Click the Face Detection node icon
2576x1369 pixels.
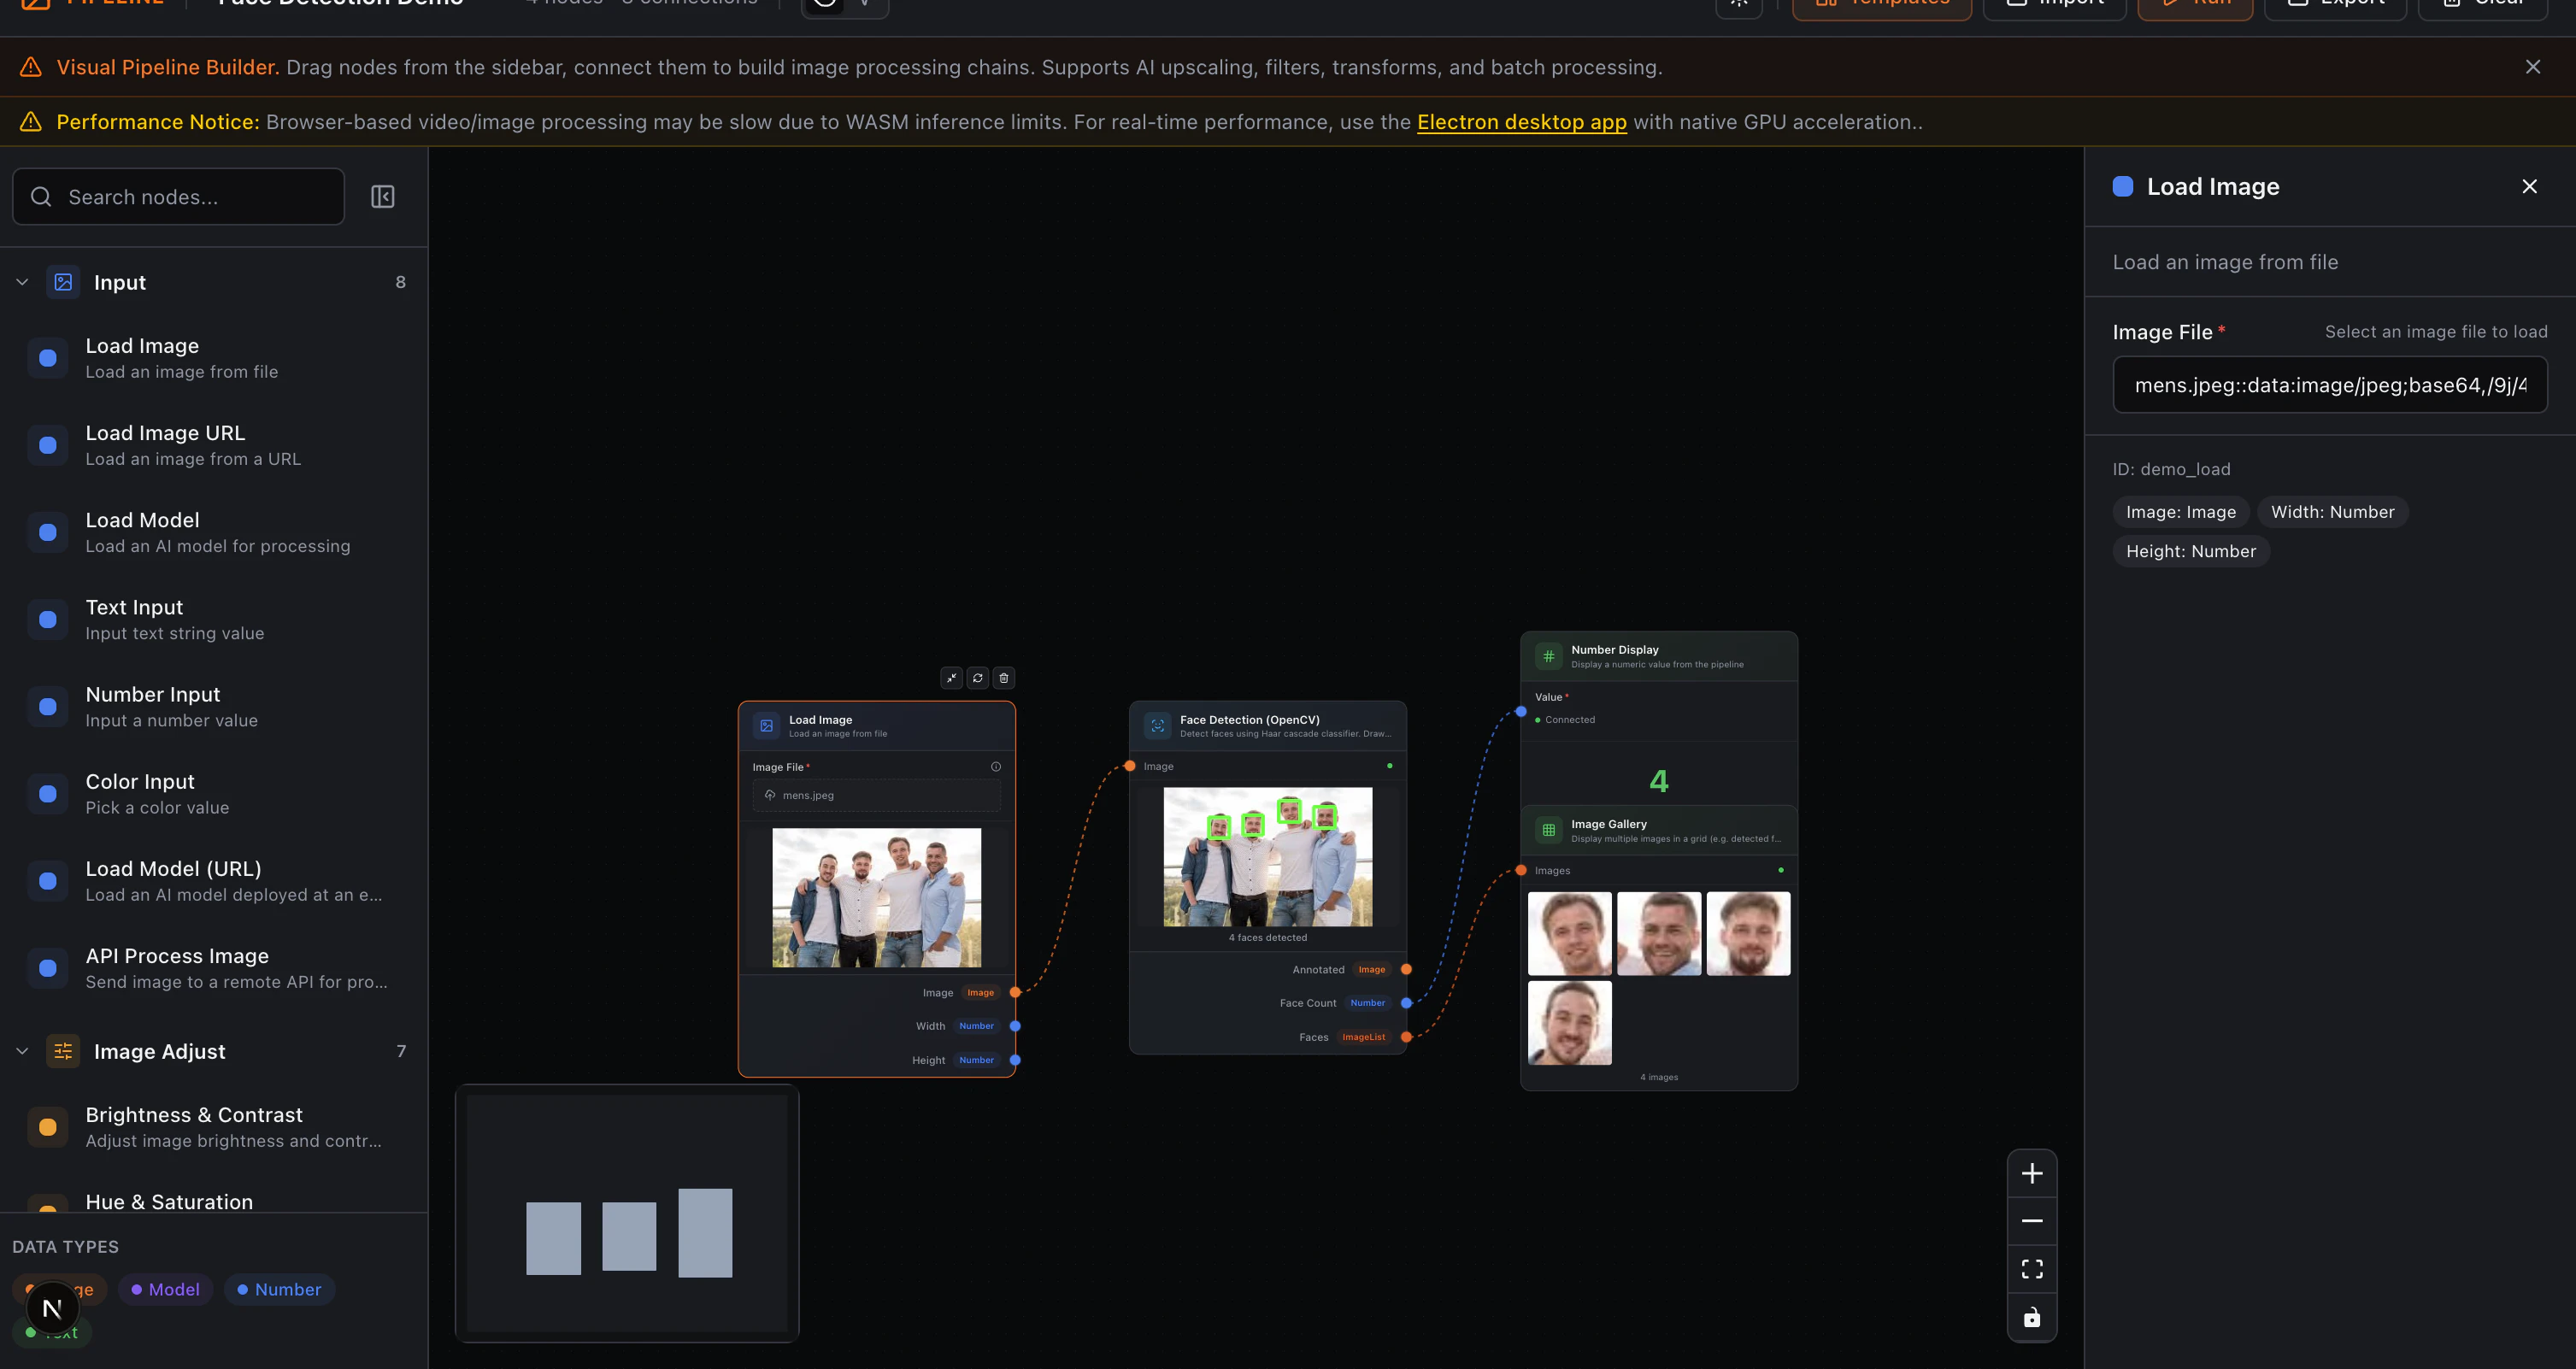1157,726
